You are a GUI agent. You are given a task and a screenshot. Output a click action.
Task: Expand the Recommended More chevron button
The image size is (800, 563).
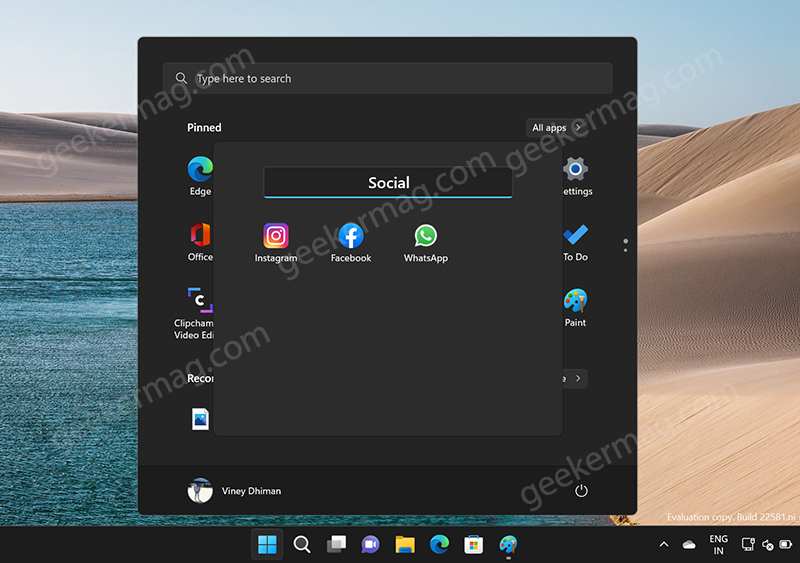click(575, 379)
